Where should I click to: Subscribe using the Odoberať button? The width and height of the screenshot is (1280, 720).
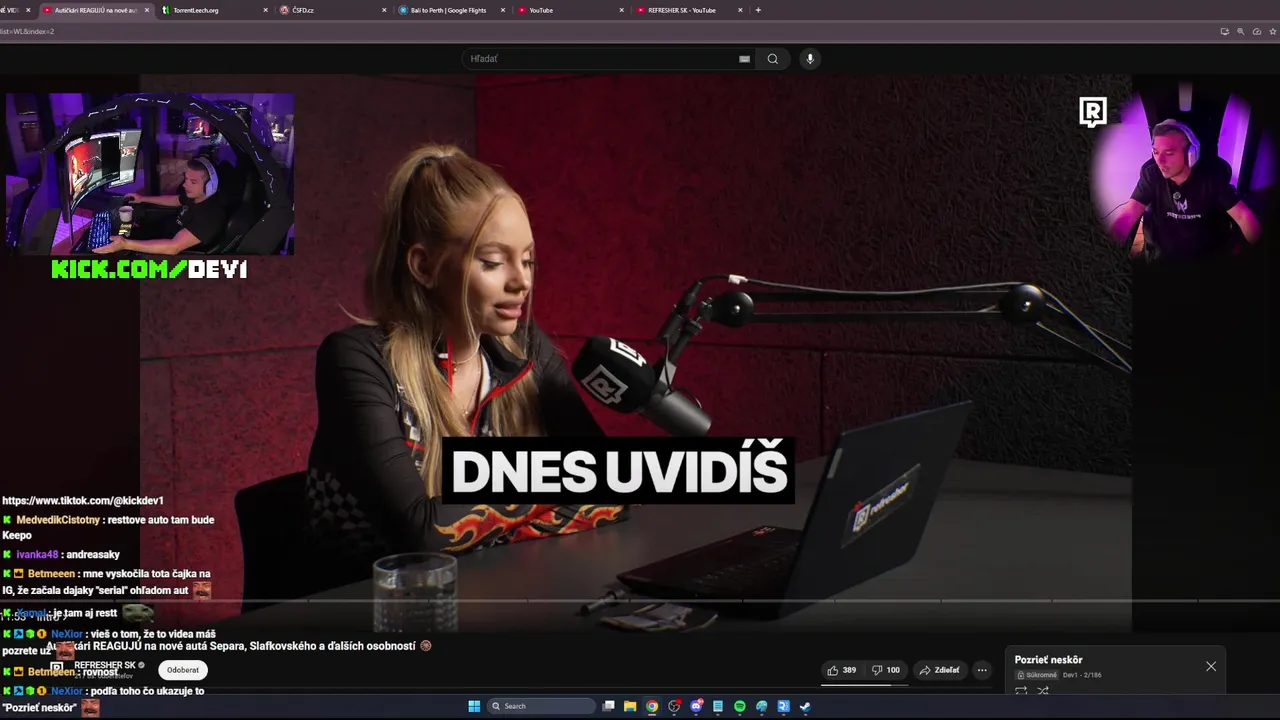[x=183, y=670]
